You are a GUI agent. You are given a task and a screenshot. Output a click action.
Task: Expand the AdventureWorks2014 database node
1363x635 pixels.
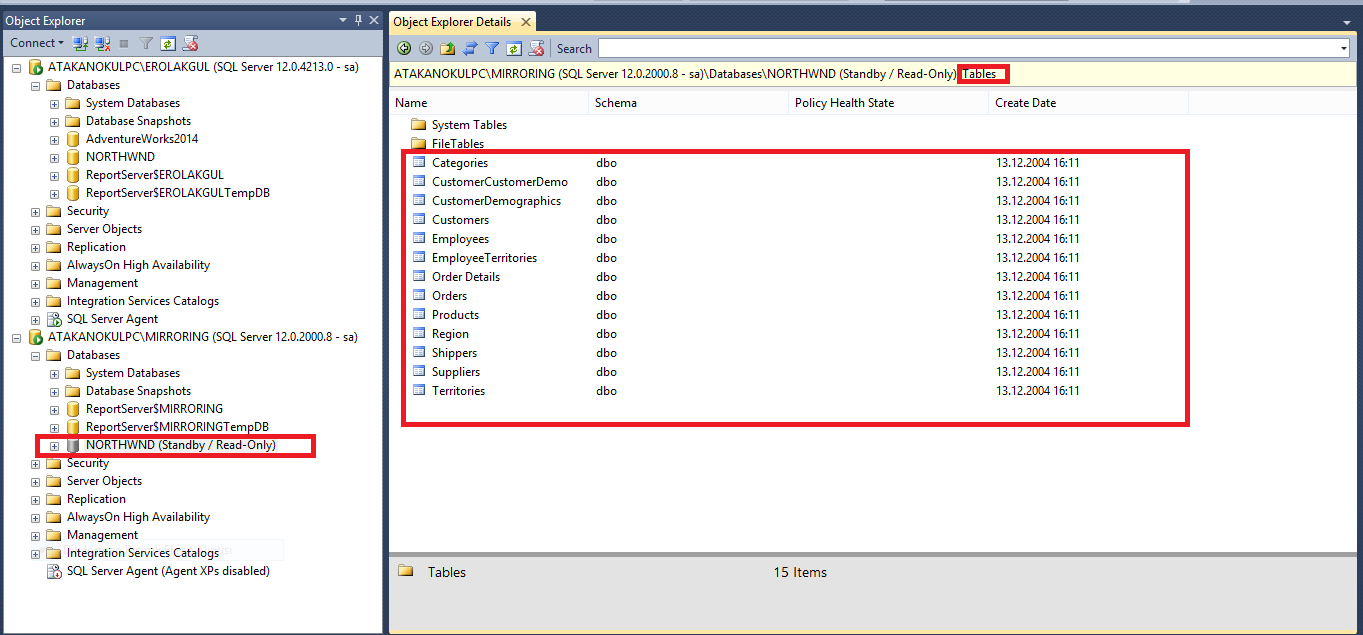point(54,139)
